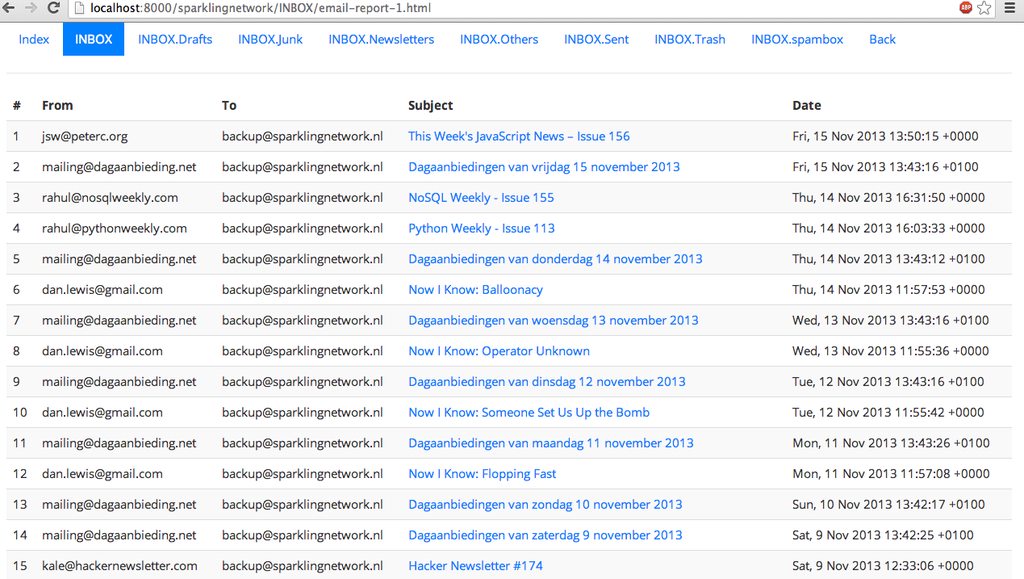Open the INBOX.spambox tab

point(797,39)
